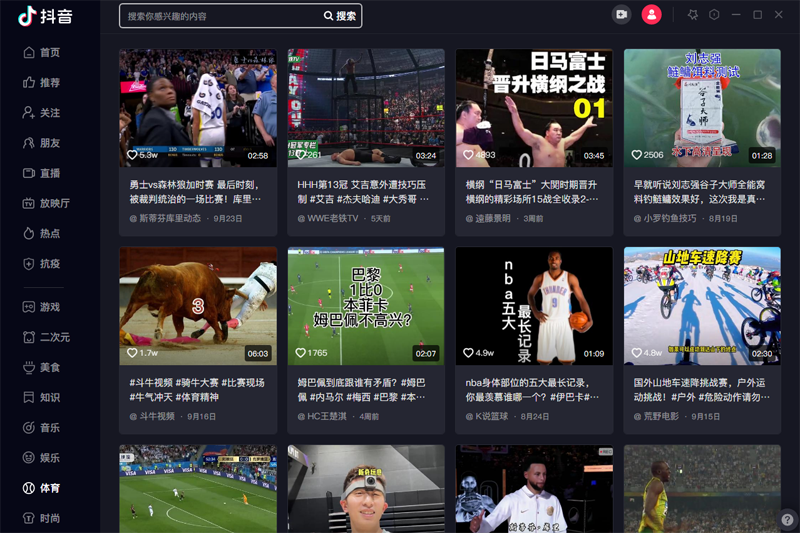800x533 pixels.
Task: Open 抗疫 shield icon in sidebar
Action: pos(29,263)
